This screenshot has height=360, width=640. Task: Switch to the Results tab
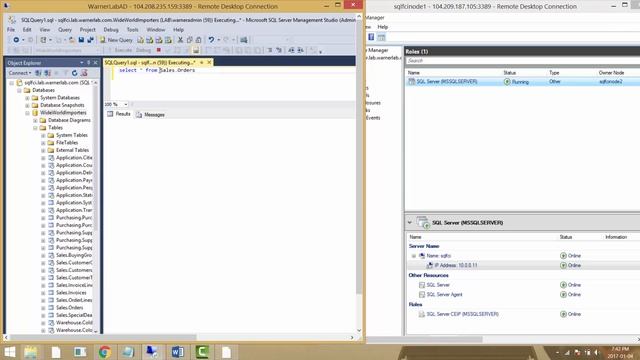click(x=119, y=114)
